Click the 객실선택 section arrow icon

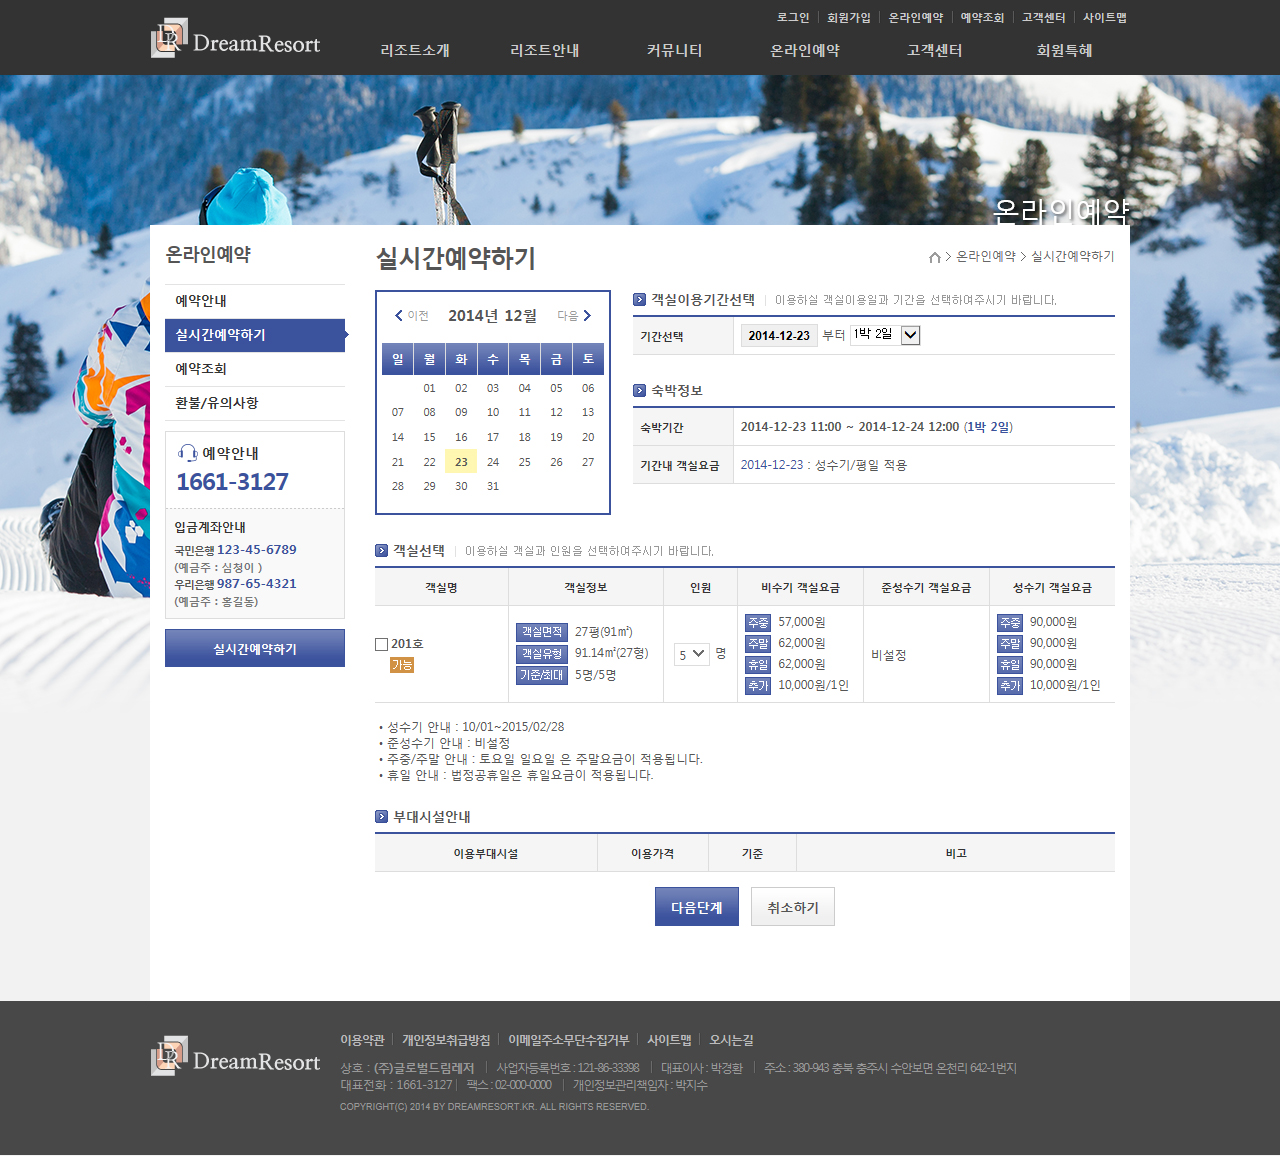click(381, 551)
